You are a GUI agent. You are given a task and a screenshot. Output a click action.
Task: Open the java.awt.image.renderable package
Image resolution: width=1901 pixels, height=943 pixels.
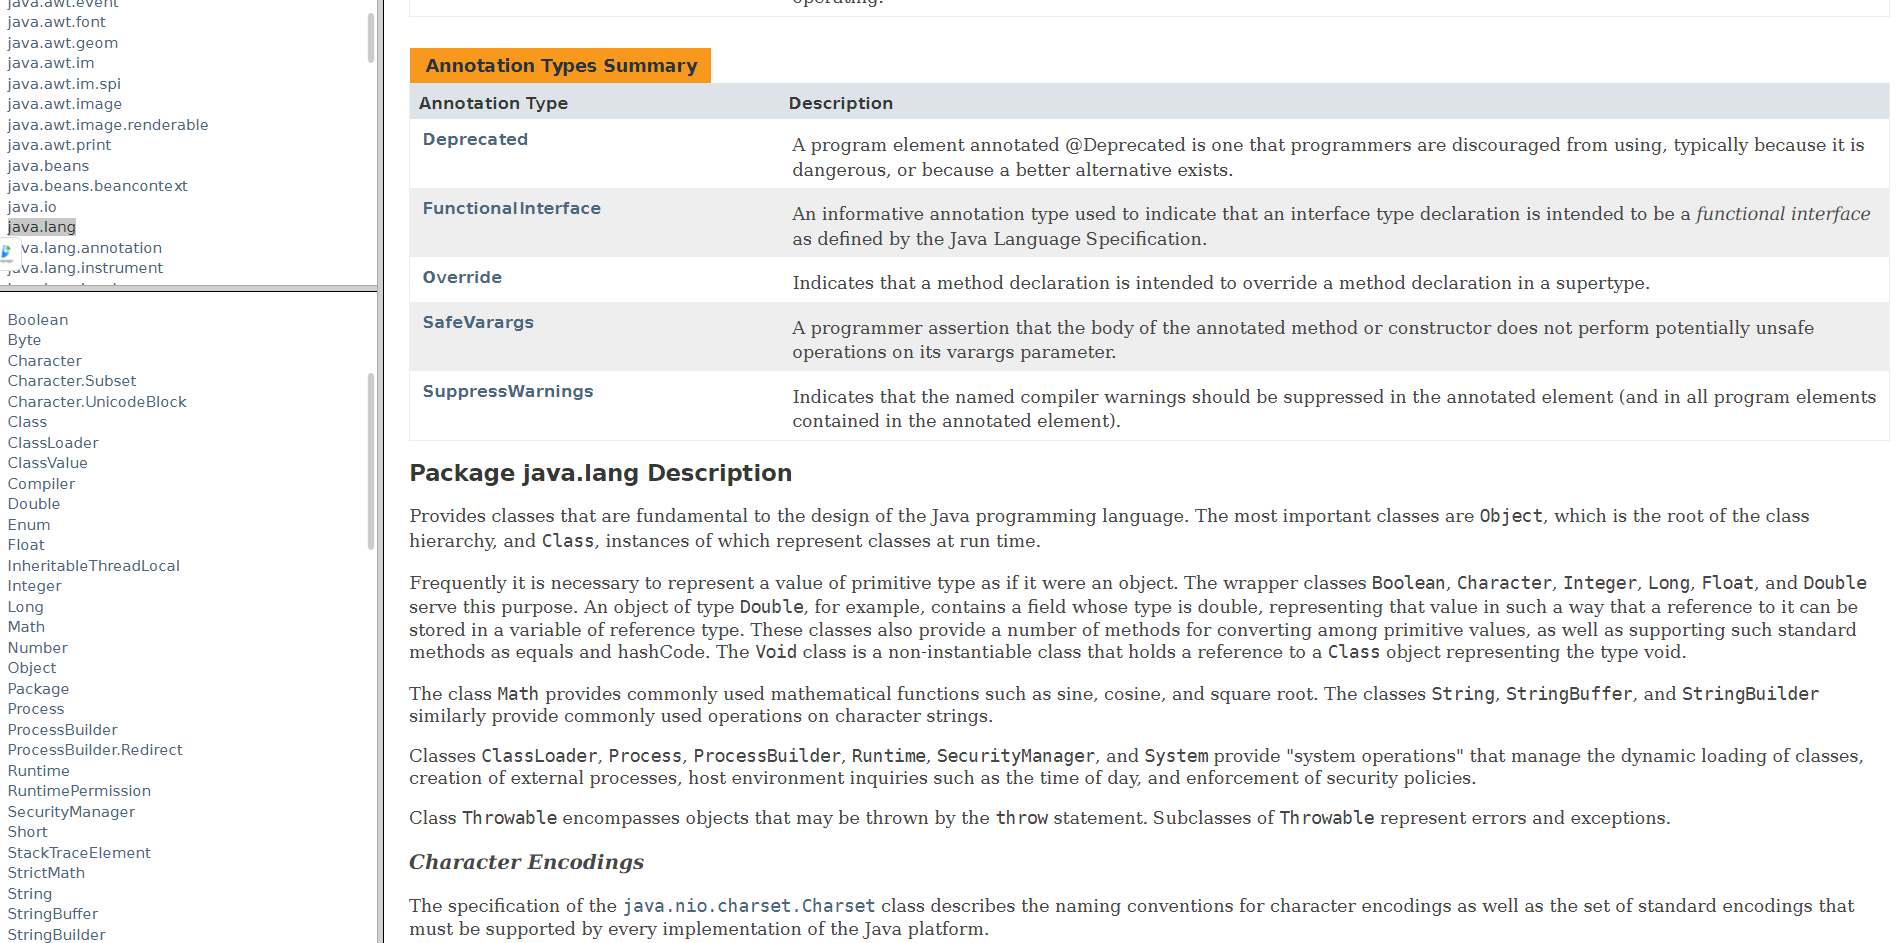click(108, 125)
